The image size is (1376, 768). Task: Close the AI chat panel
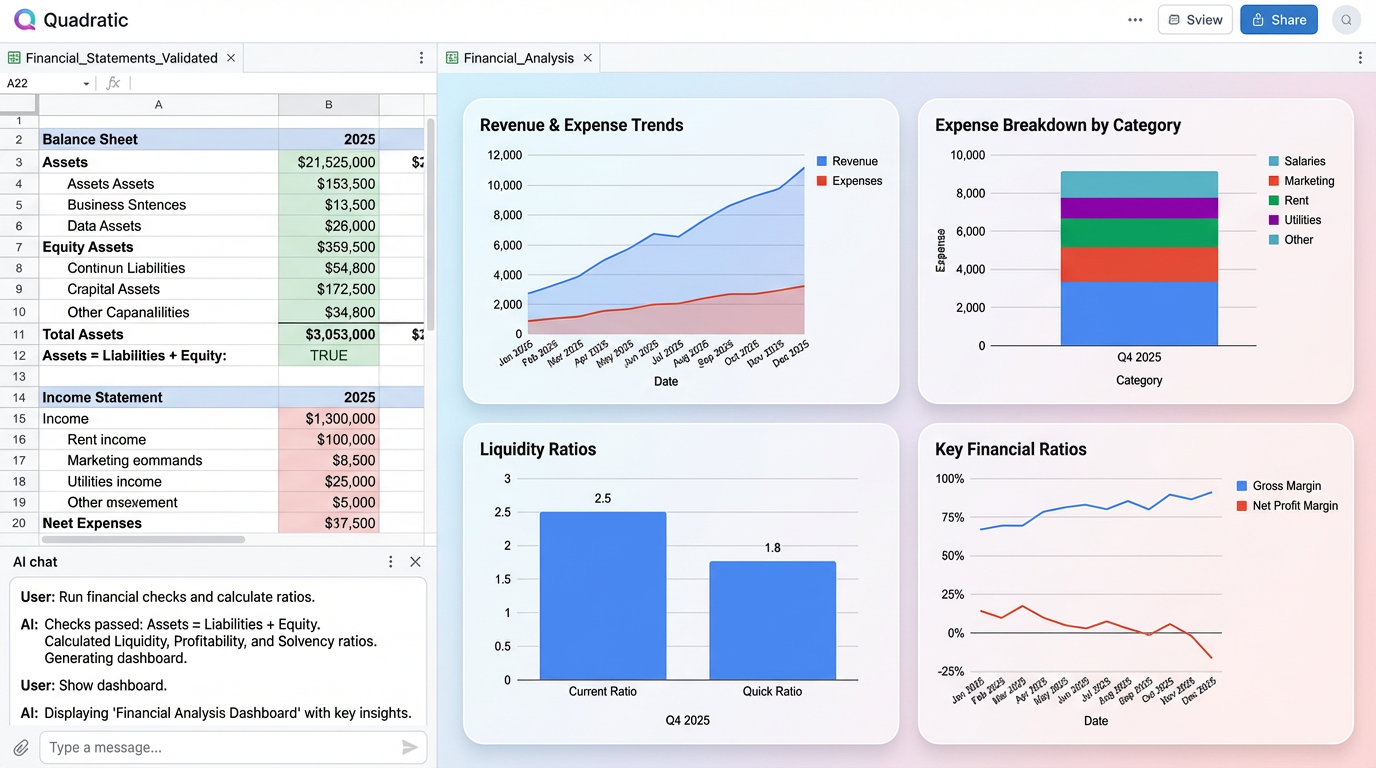click(x=415, y=562)
